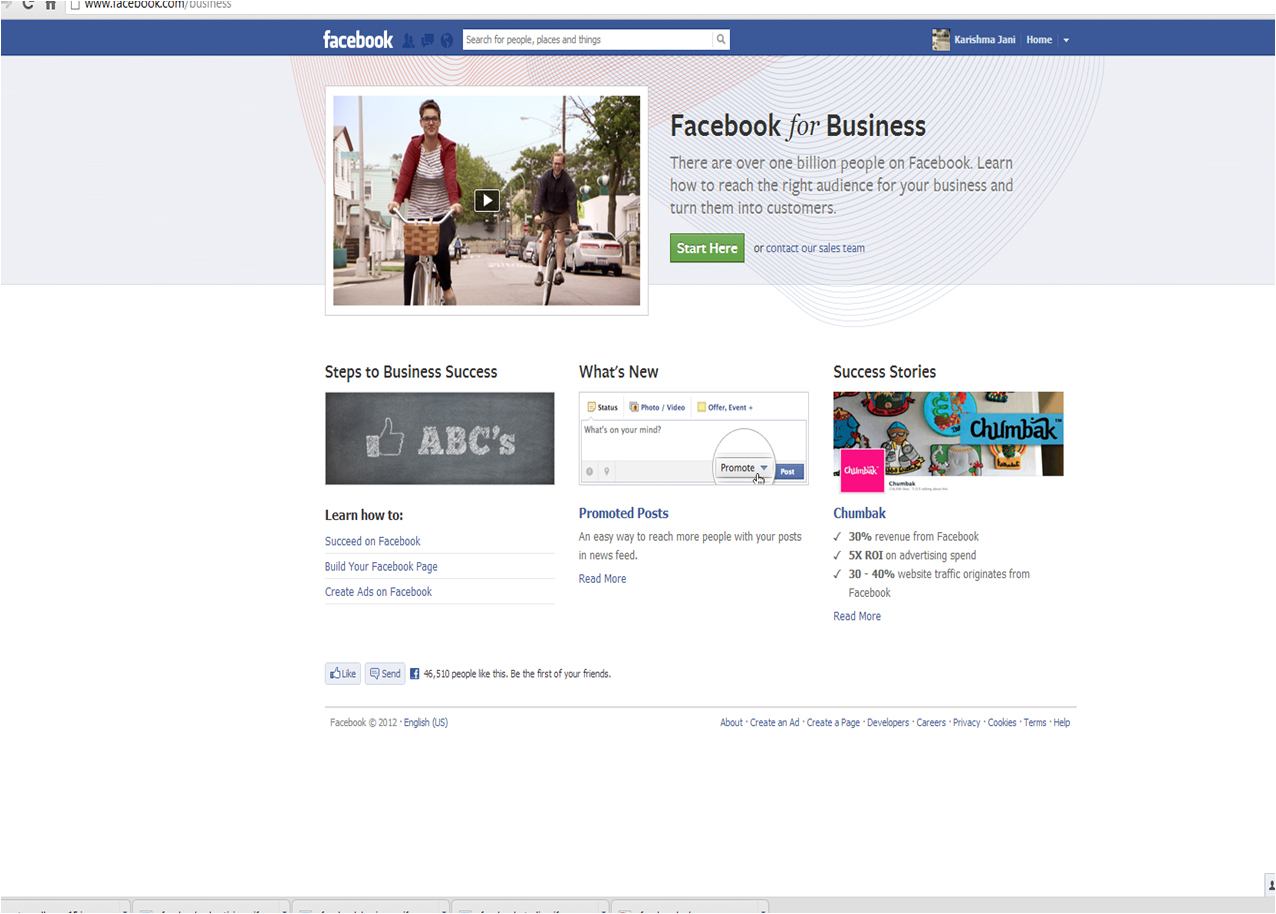Image resolution: width=1276 pixels, height=914 pixels.
Task: Open the friend requests icon
Action: pos(408,40)
